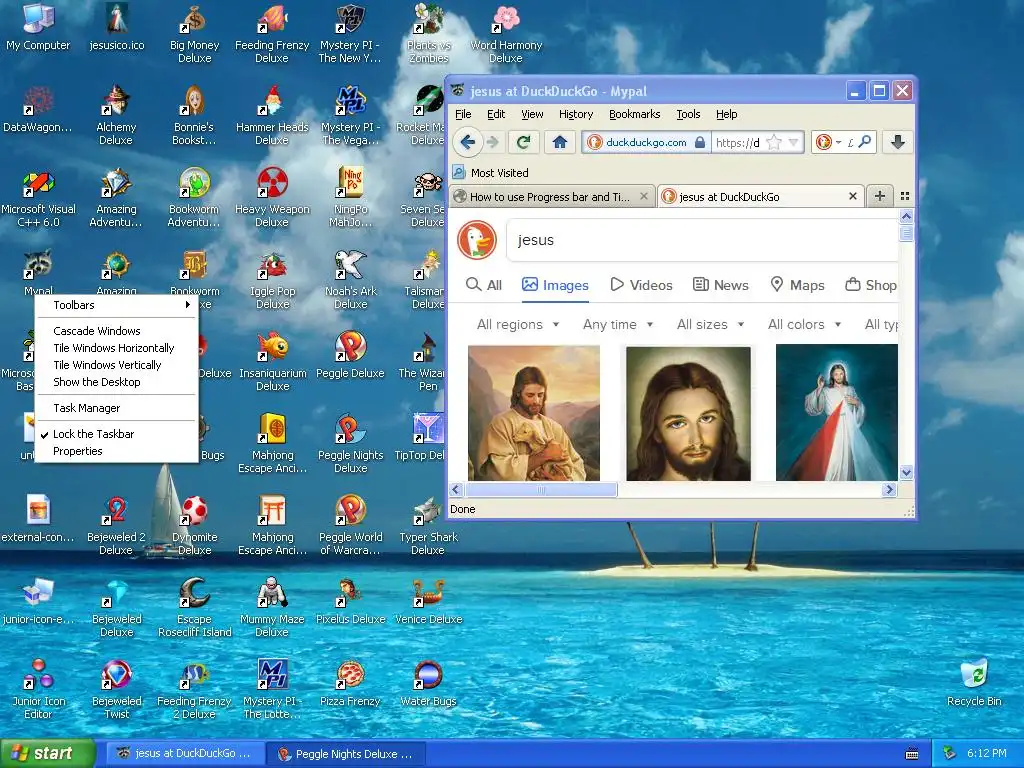Select the Recycle Bin desktop icon
The width and height of the screenshot is (1024, 768).
[x=974, y=682]
